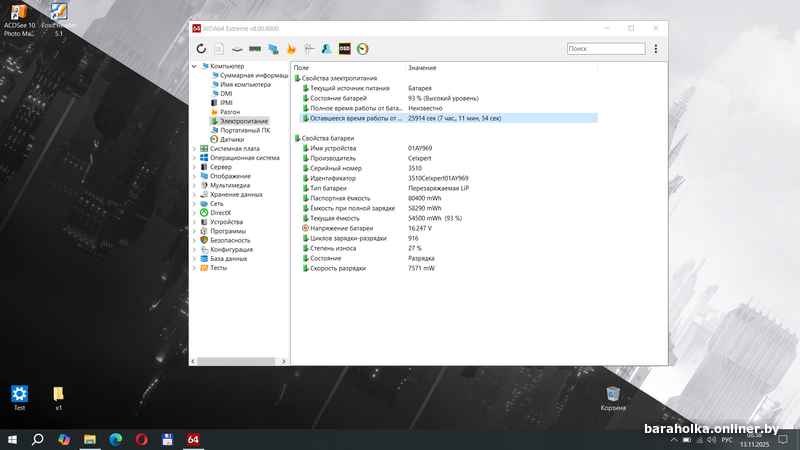Open the user profile toolbar icon

[x=326, y=48]
